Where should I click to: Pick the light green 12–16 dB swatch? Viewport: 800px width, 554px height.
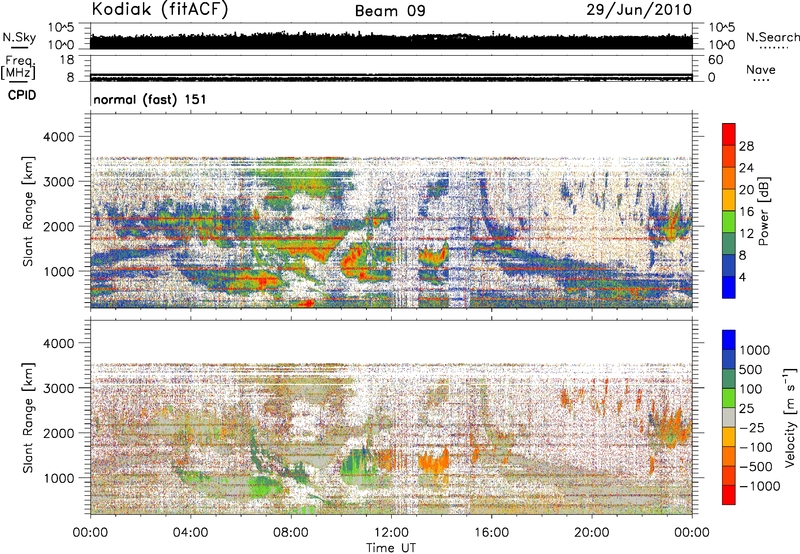click(729, 221)
